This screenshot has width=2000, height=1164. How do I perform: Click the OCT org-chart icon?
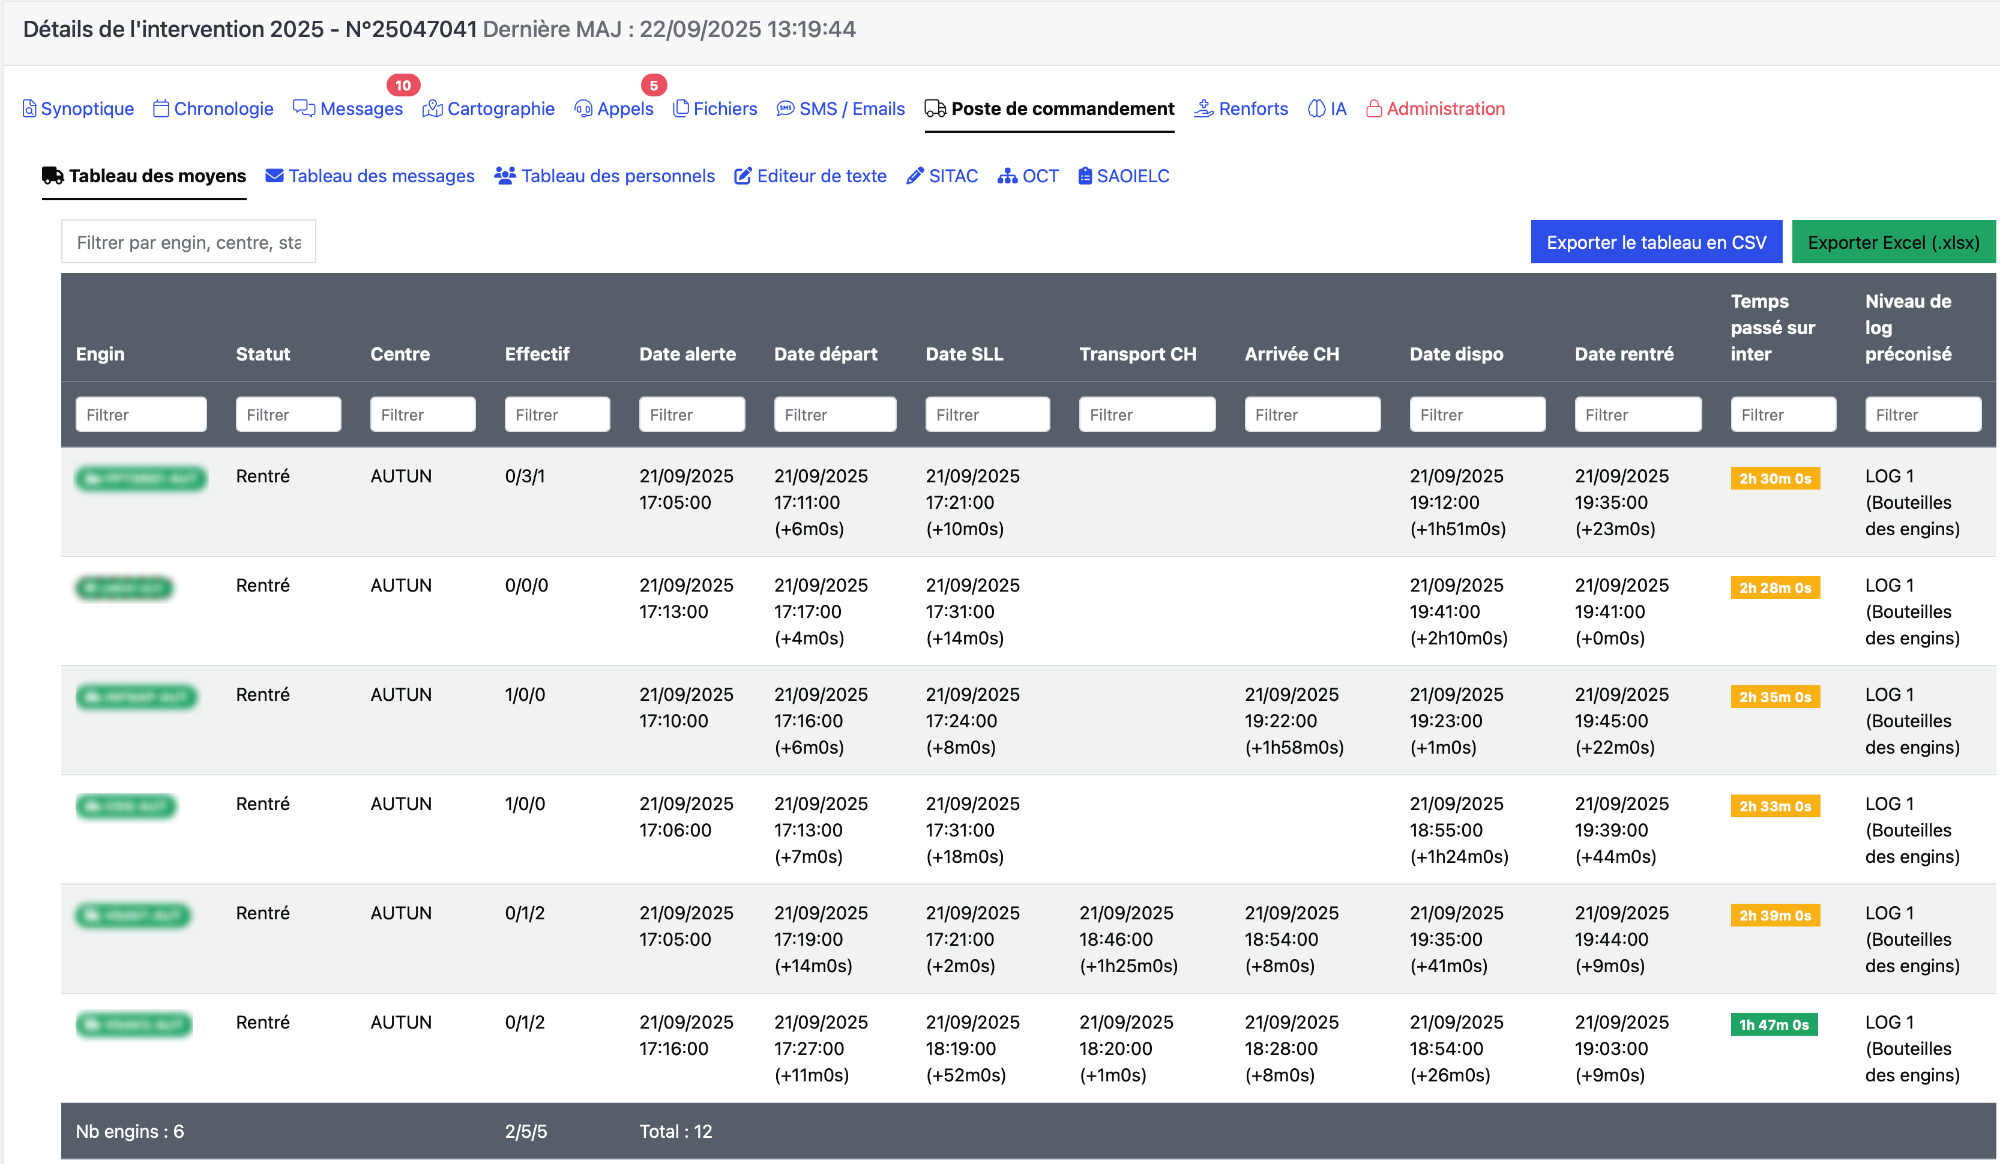point(1007,176)
